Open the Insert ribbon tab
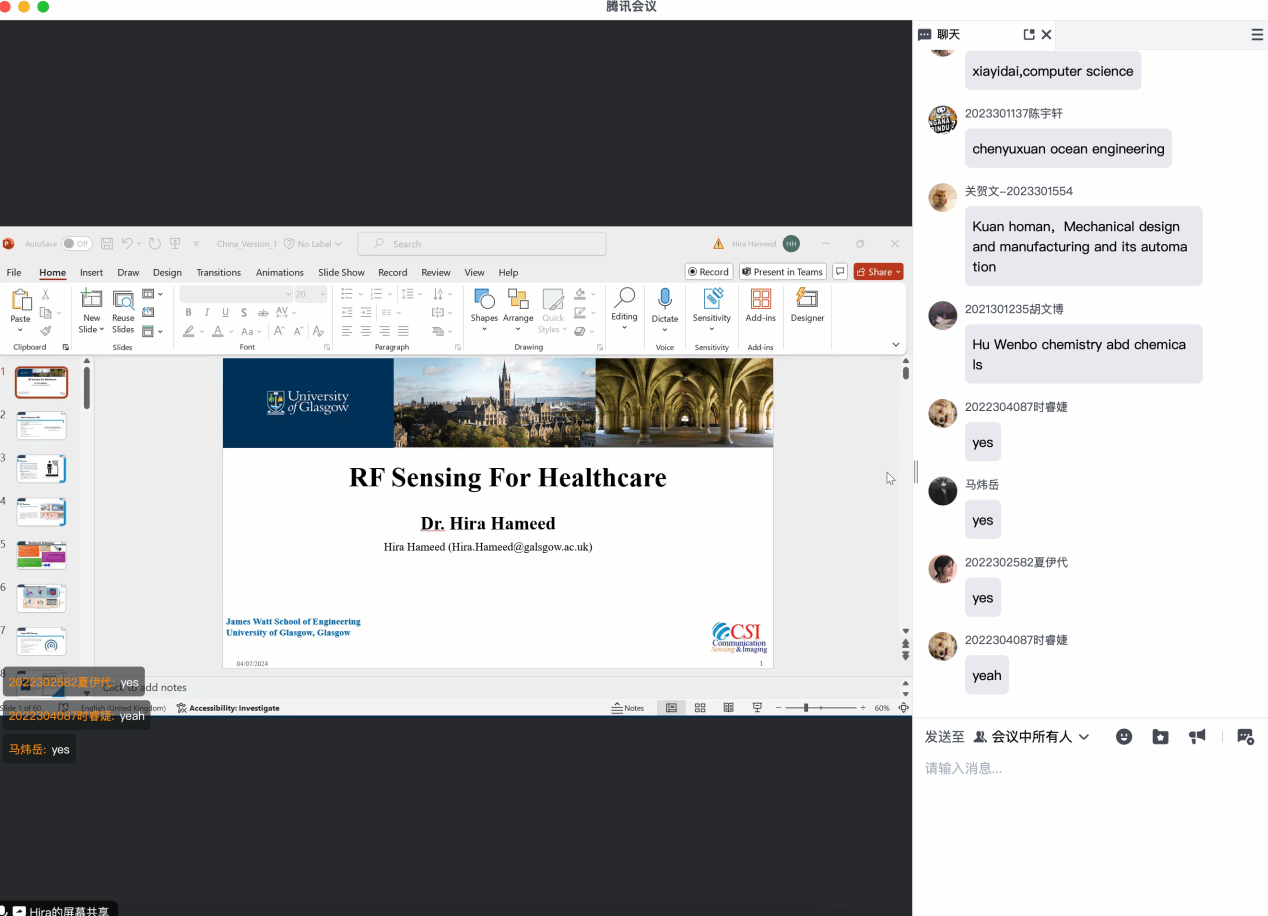Screen dimensions: 1268x916 91,272
